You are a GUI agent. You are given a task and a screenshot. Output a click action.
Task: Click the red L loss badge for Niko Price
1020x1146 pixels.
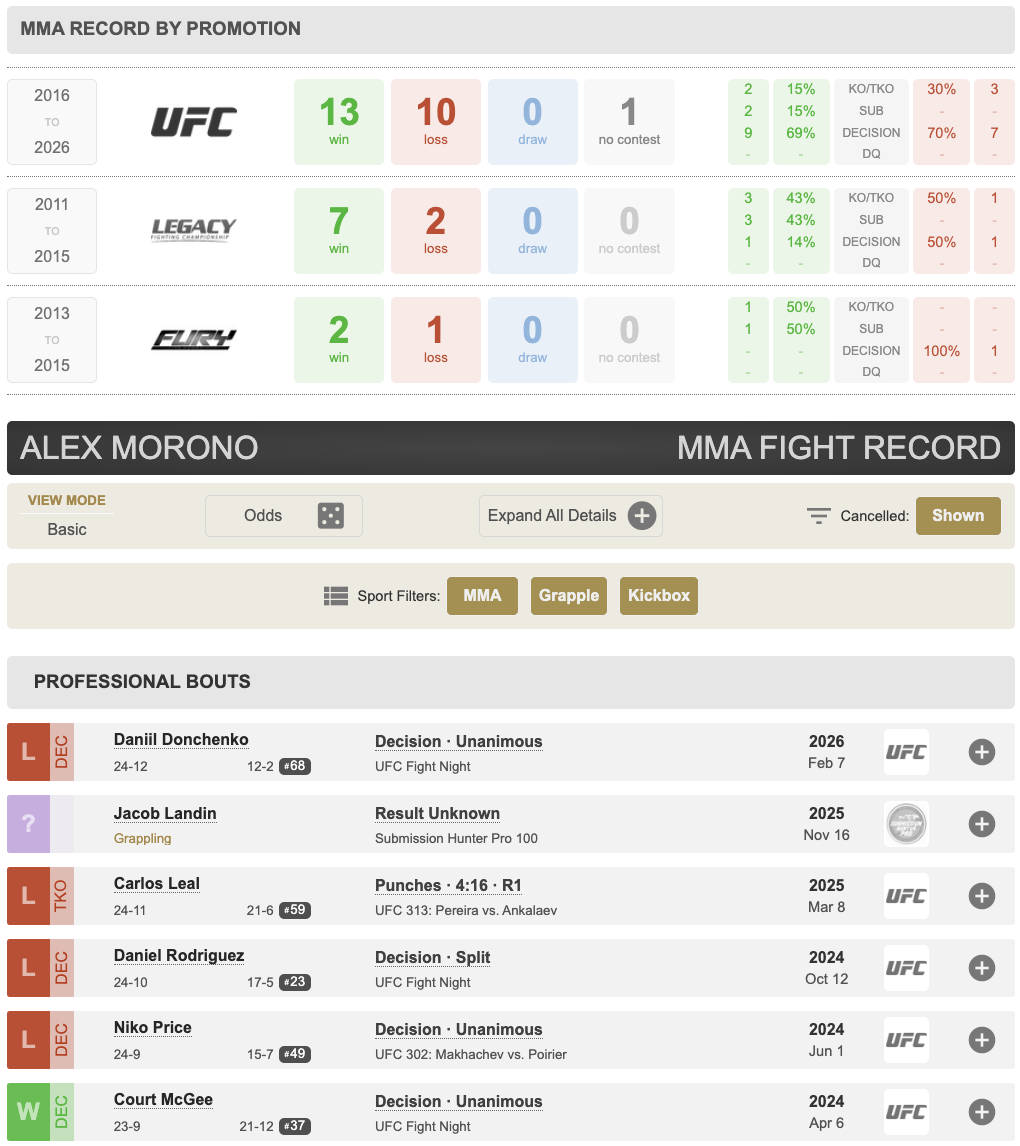(x=28, y=1040)
